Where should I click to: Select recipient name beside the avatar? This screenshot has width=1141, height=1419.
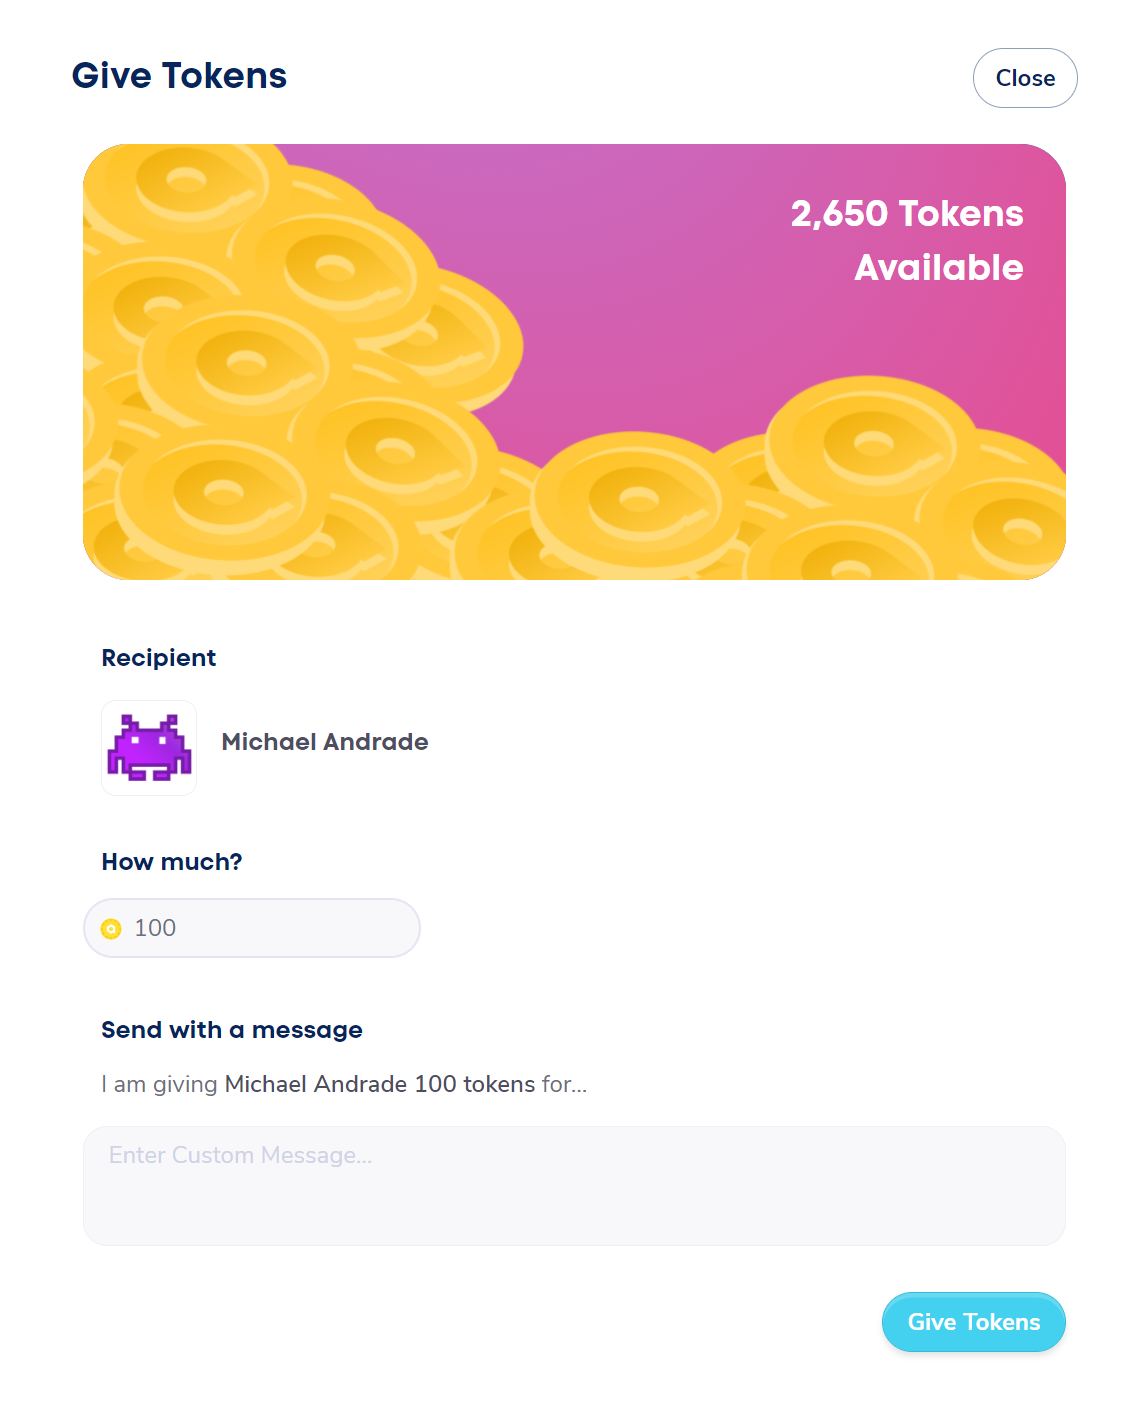pyautogui.click(x=325, y=742)
